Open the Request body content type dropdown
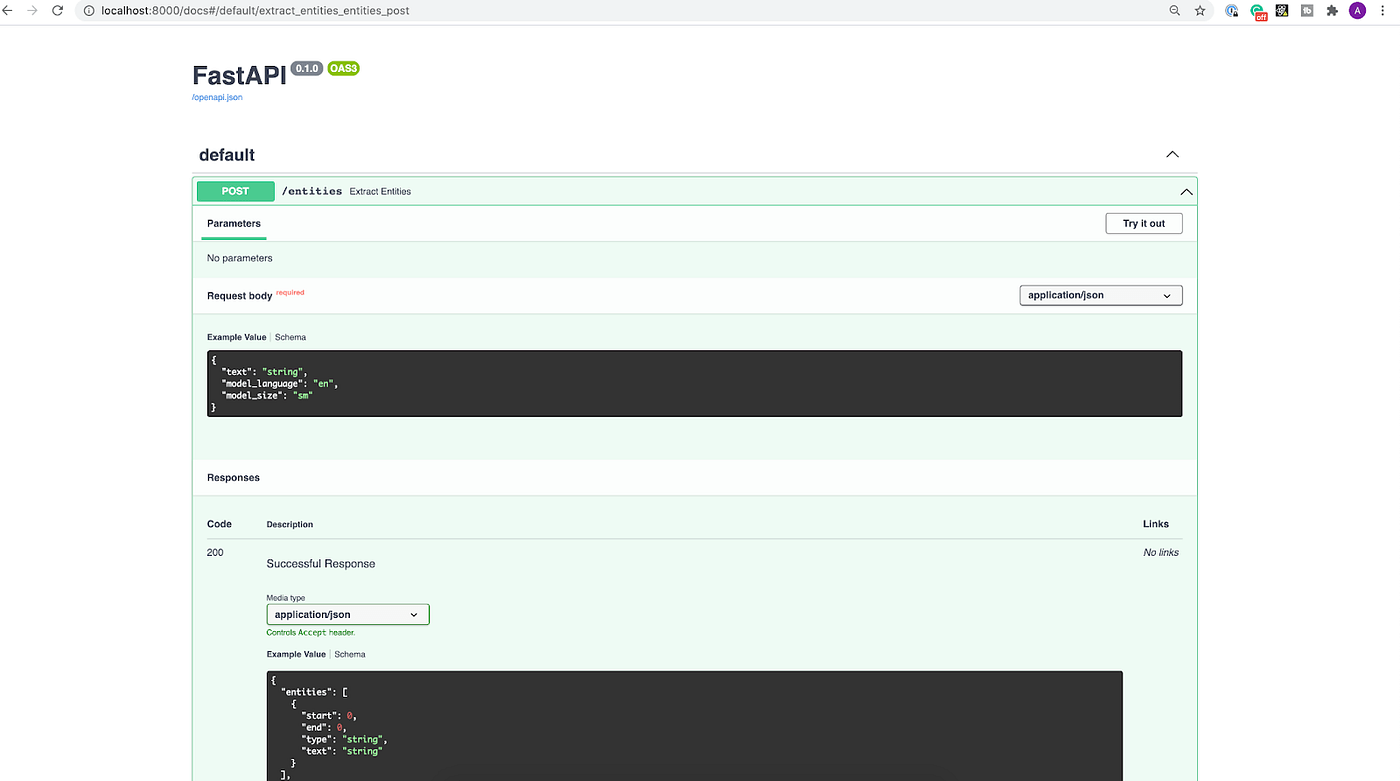This screenshot has height=781, width=1400. click(1101, 295)
